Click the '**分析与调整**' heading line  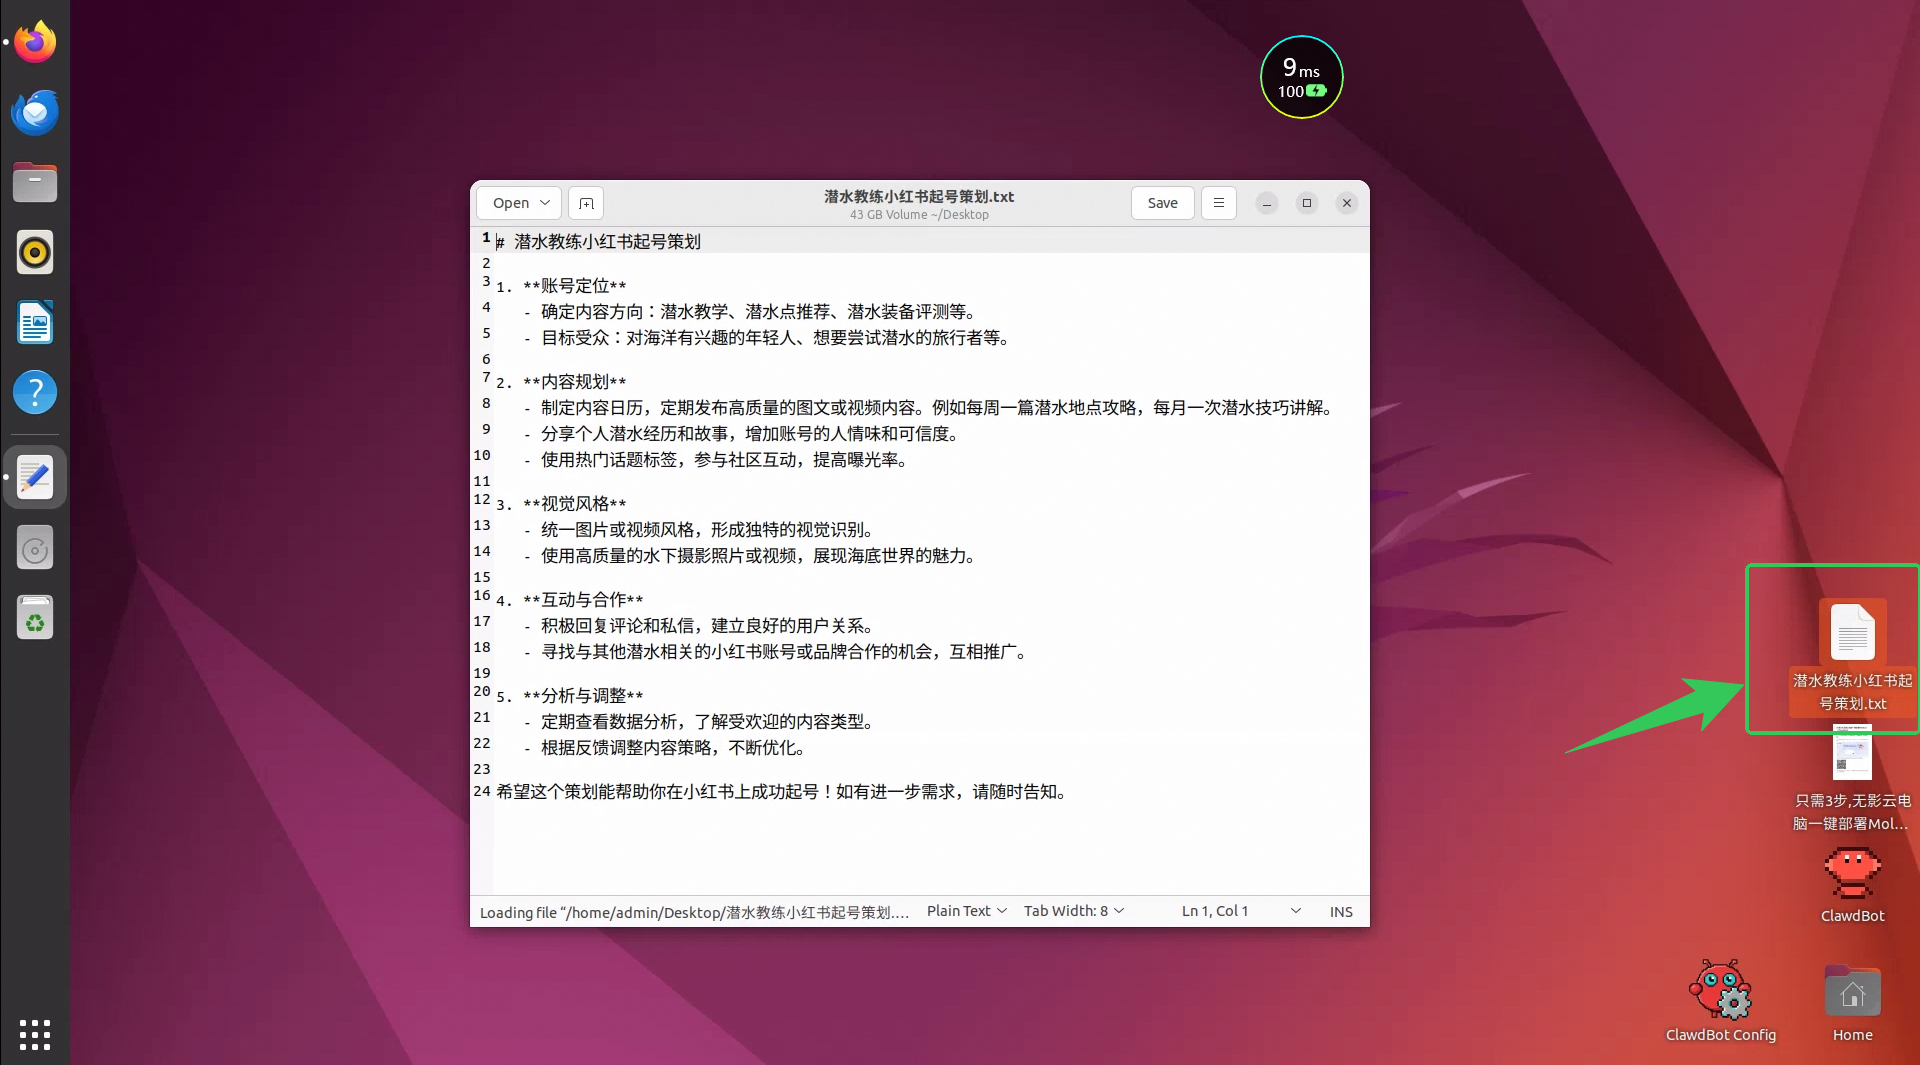(570, 696)
